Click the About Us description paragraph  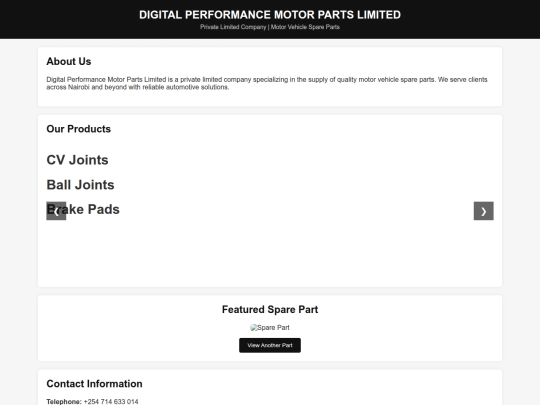[x=267, y=83]
